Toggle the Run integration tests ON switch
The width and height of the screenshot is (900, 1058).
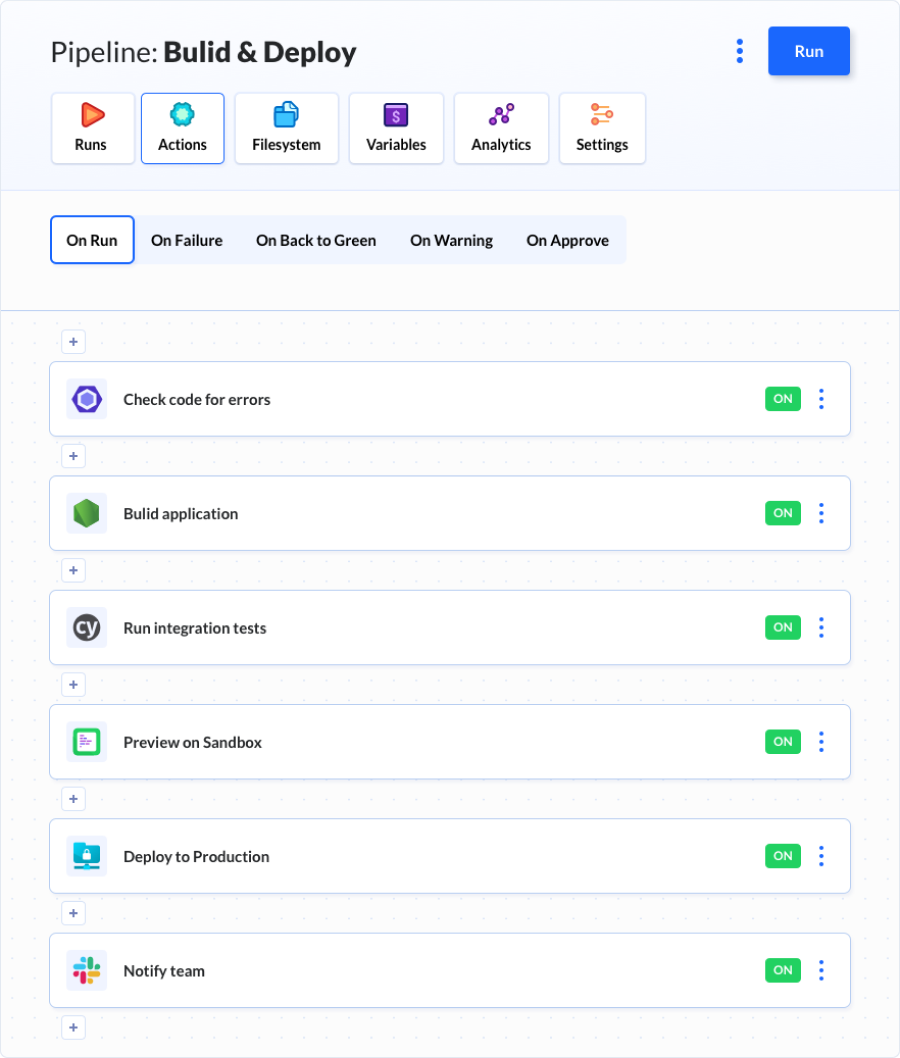tap(783, 627)
